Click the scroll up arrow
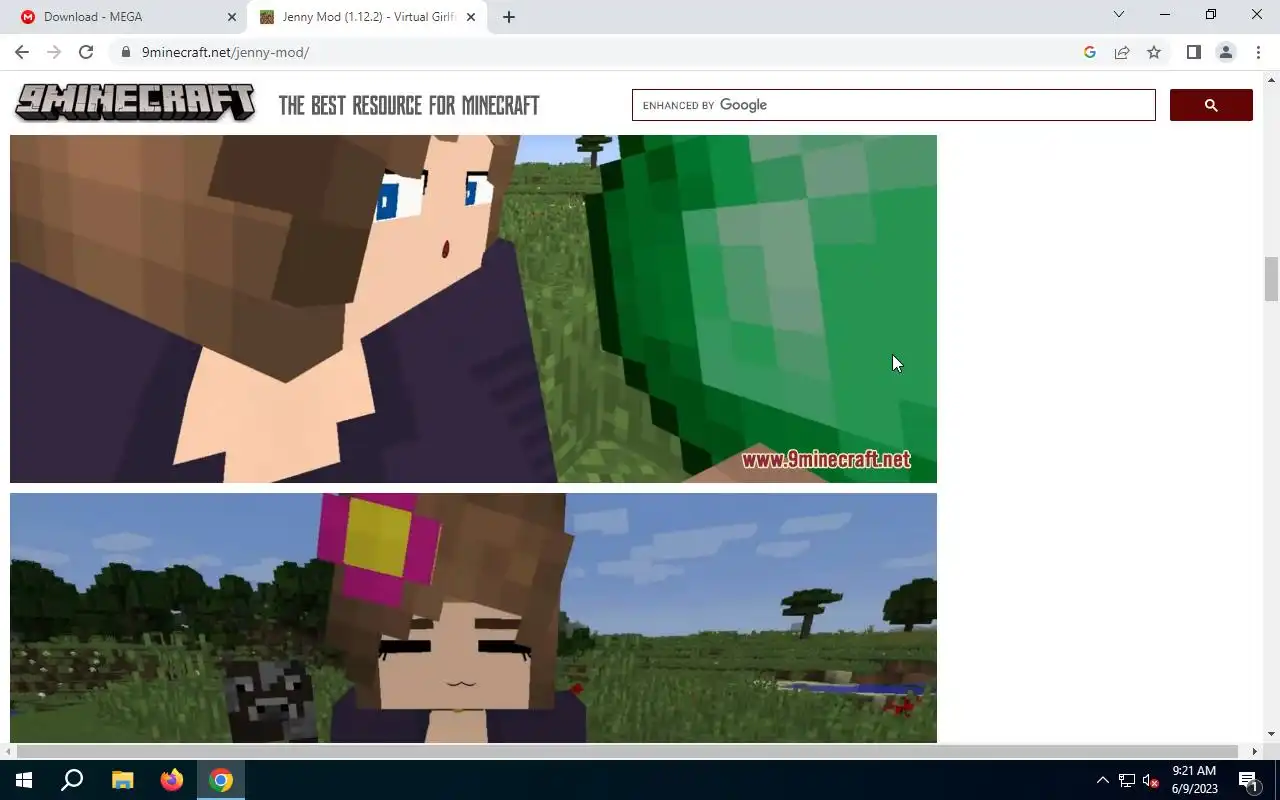 [x=1271, y=79]
